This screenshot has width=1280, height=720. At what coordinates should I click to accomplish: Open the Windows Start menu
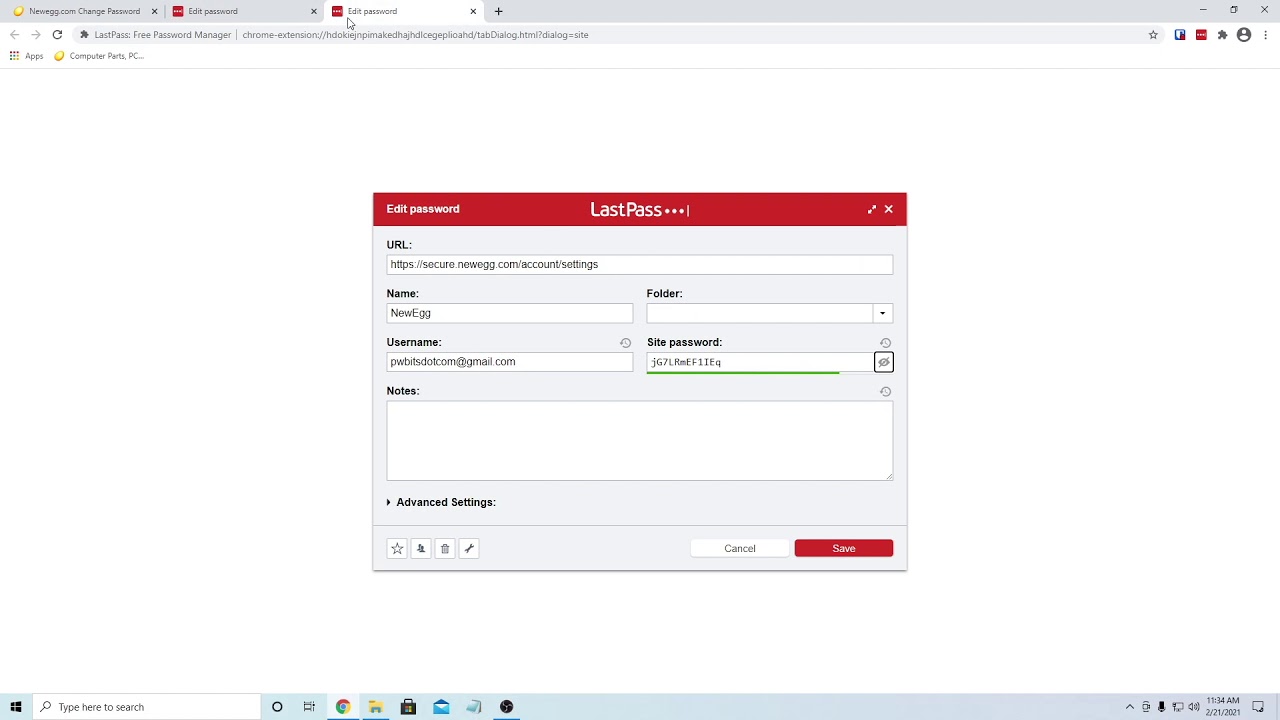click(16, 707)
